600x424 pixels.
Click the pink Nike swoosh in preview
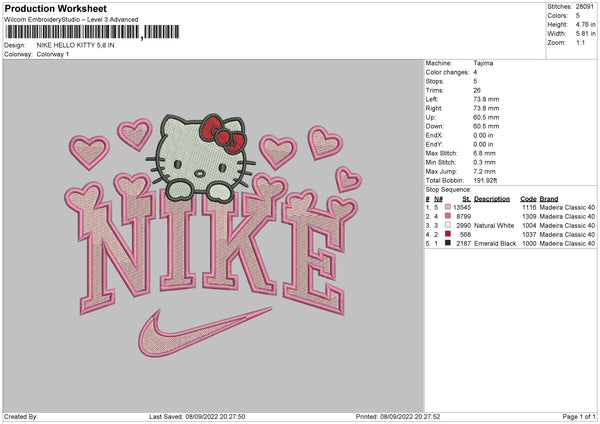pos(205,332)
